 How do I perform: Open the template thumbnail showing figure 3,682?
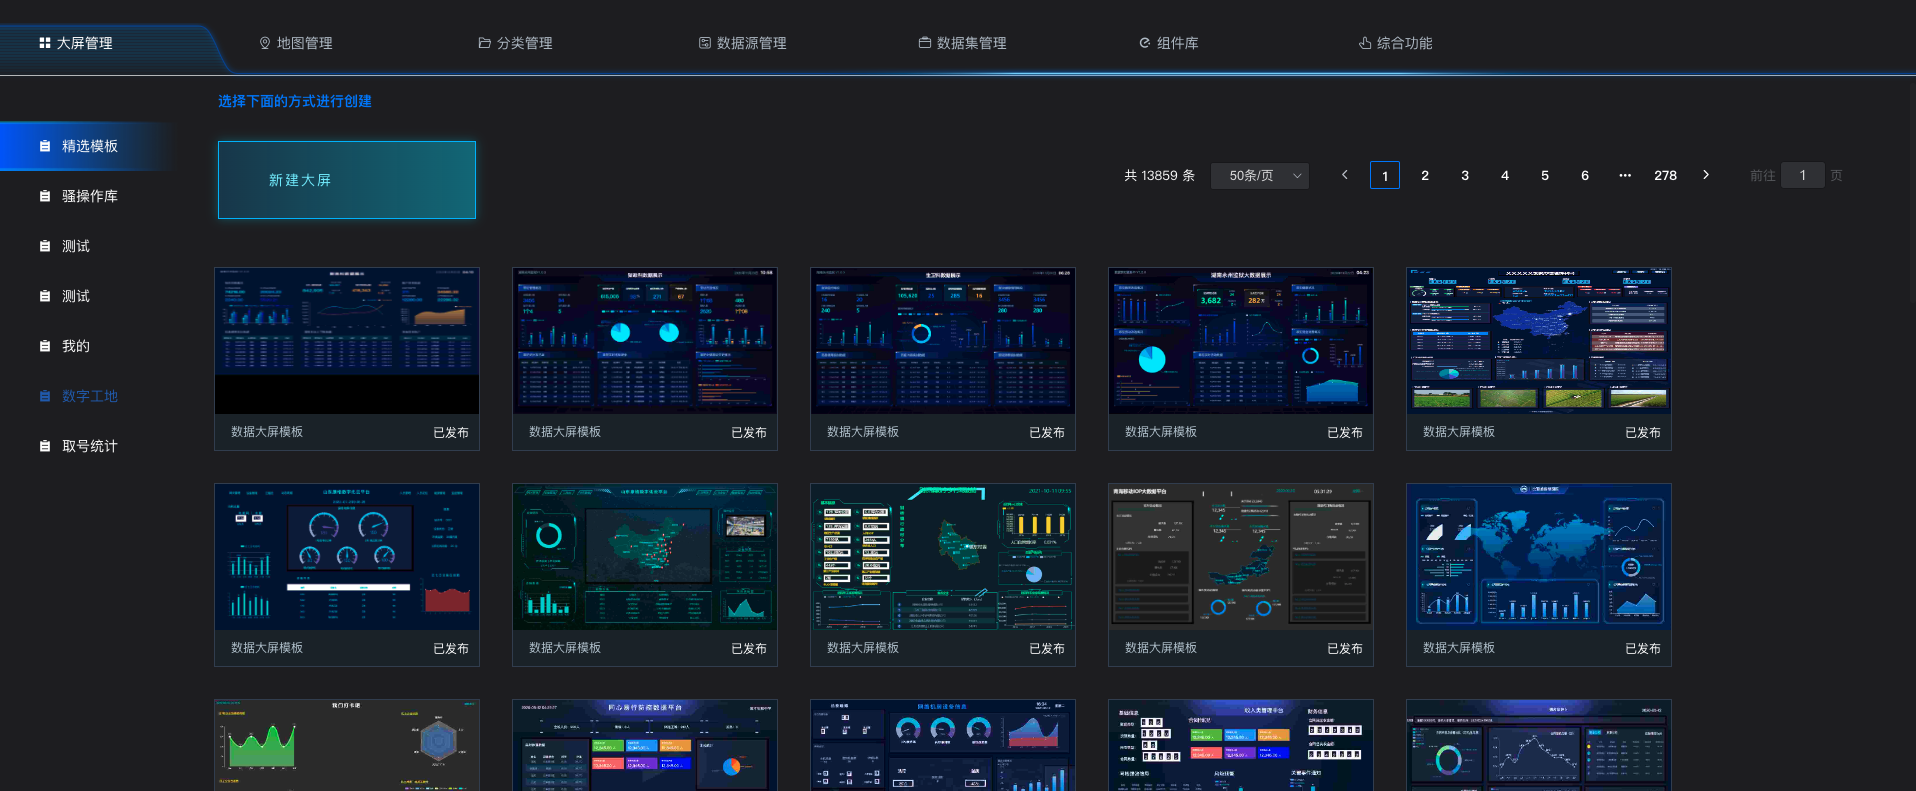(x=1241, y=341)
